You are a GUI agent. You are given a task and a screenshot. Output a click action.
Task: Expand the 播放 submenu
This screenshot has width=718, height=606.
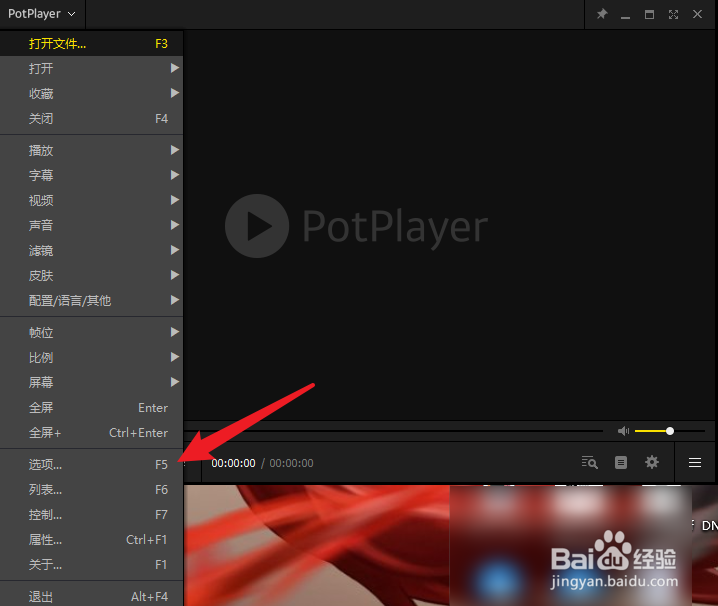pyautogui.click(x=92, y=150)
